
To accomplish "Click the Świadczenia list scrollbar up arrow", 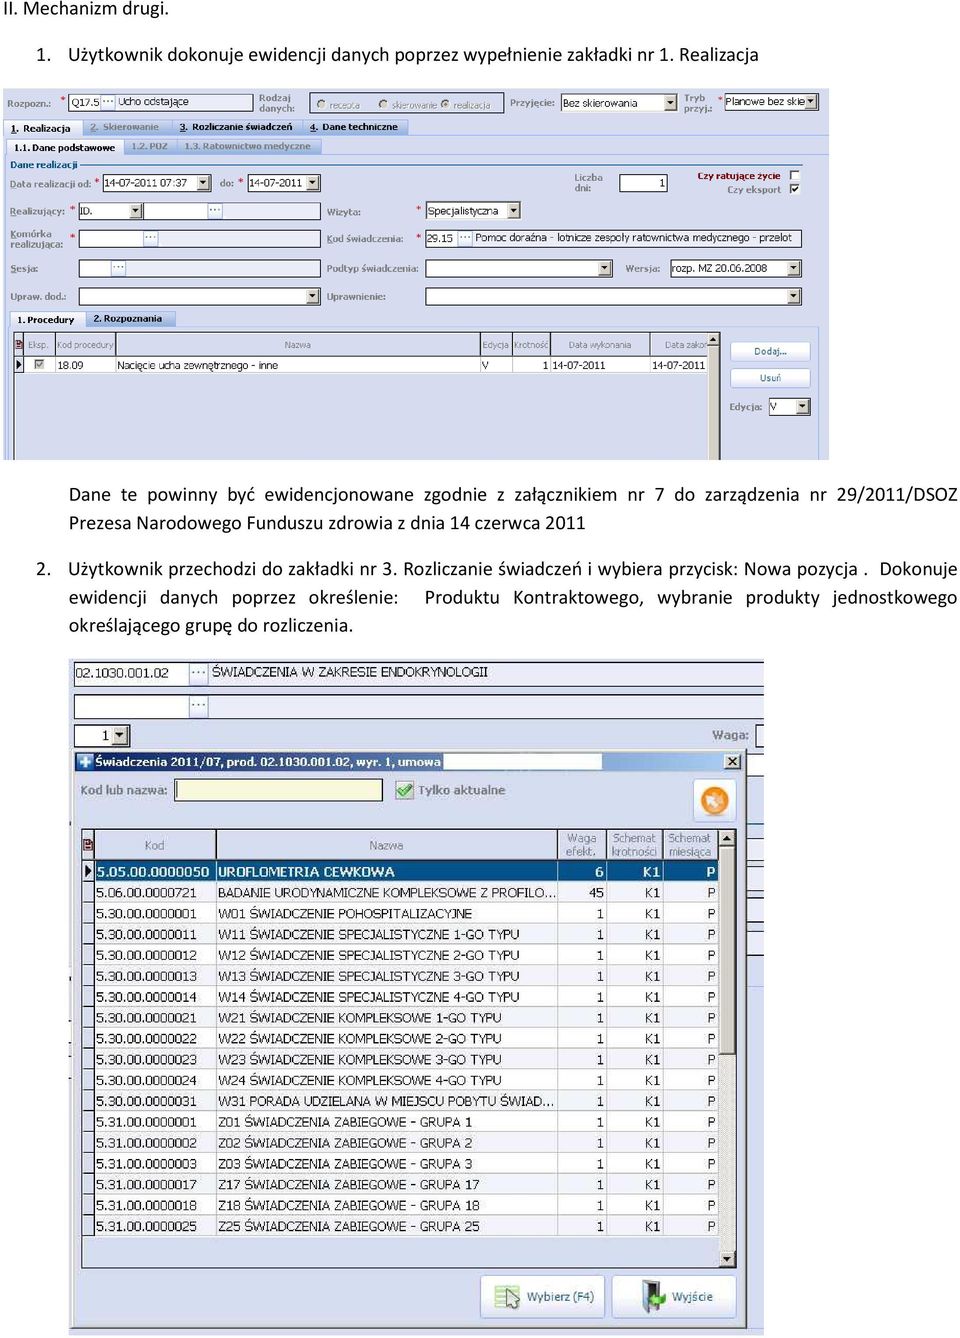I will 728,838.
